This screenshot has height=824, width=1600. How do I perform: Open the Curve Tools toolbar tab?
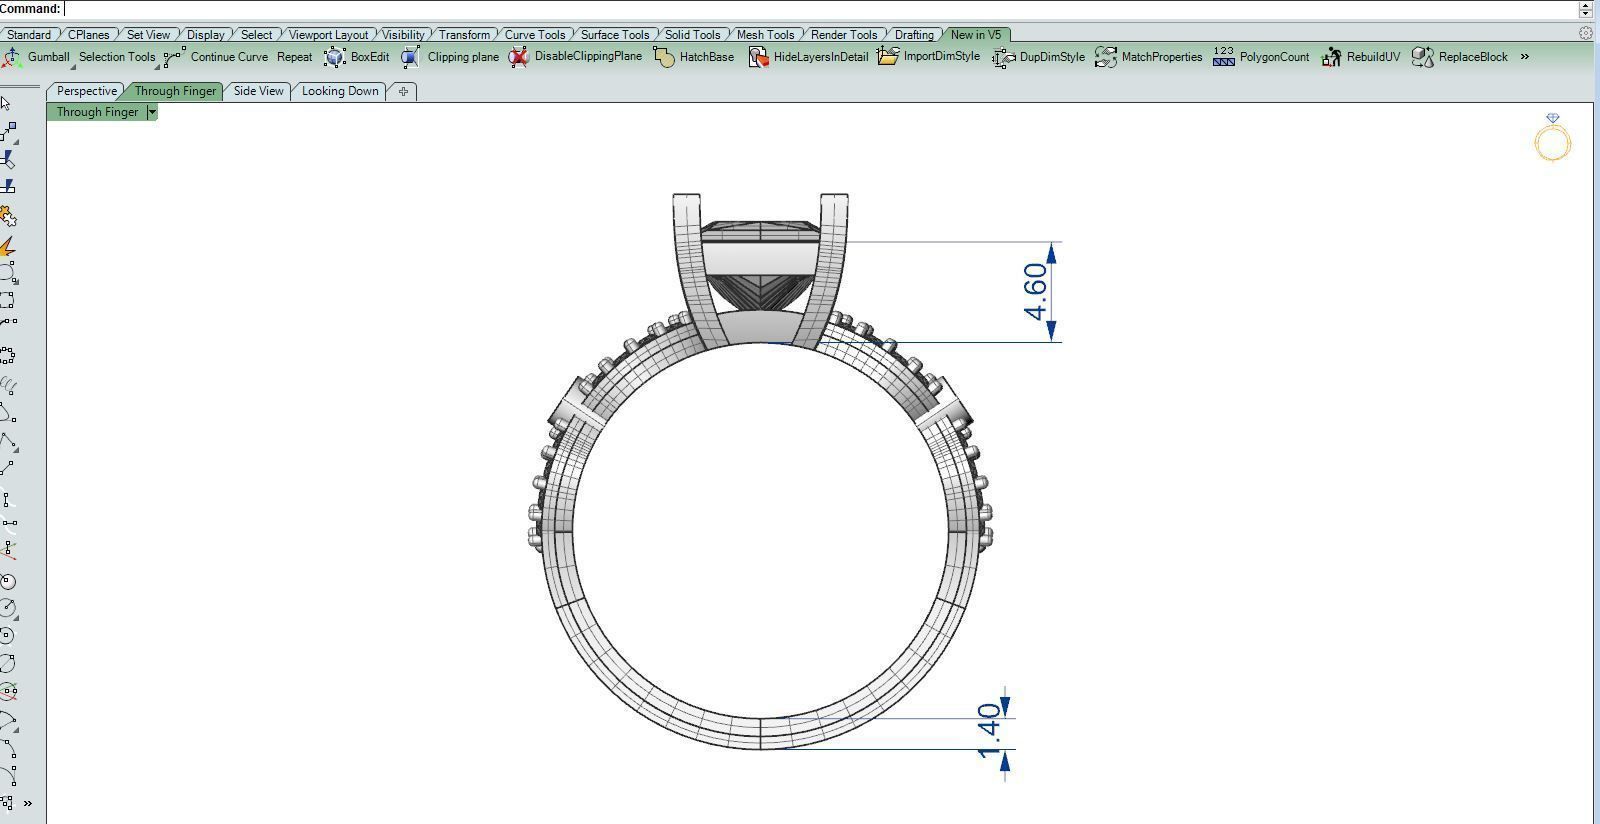pyautogui.click(x=534, y=34)
